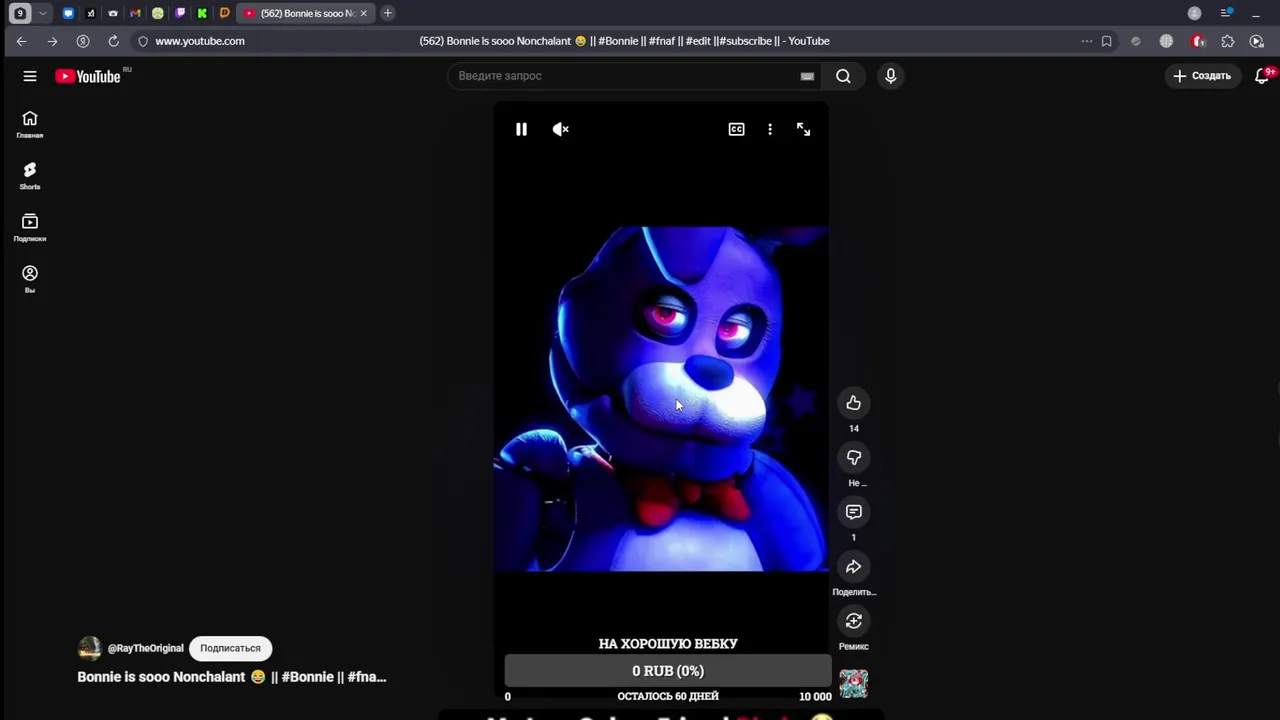The image size is (1280, 720).
Task: Open the browser main menu lines icon
Action: pos(1225,13)
